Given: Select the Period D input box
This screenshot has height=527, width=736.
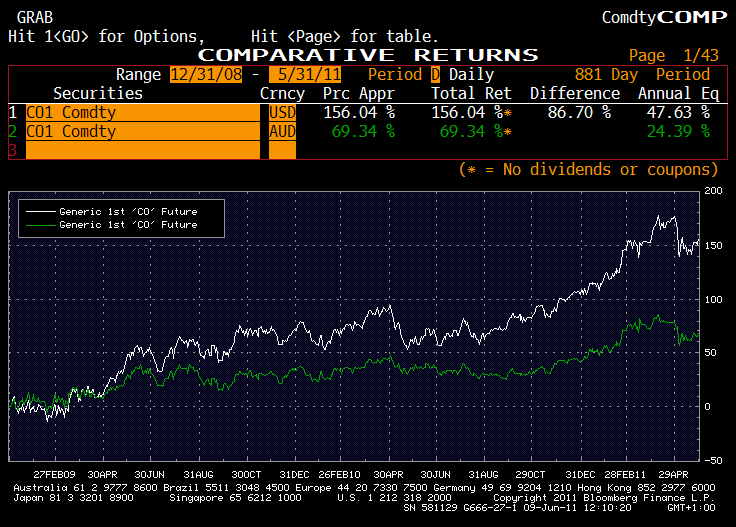Looking at the screenshot, I should (x=436, y=75).
